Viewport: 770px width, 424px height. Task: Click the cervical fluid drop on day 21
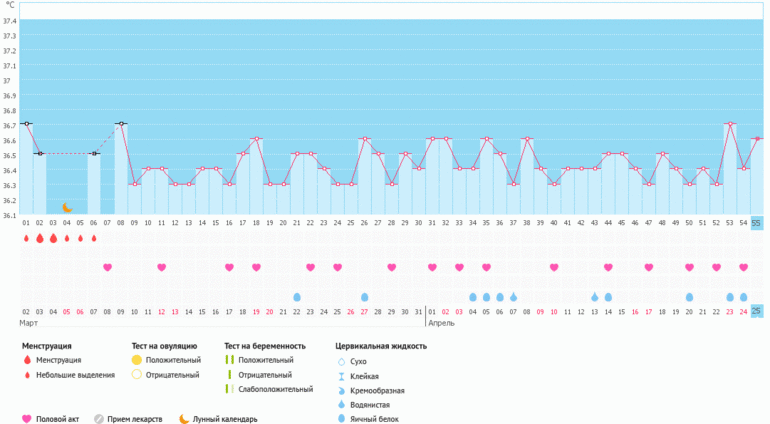coord(297,297)
